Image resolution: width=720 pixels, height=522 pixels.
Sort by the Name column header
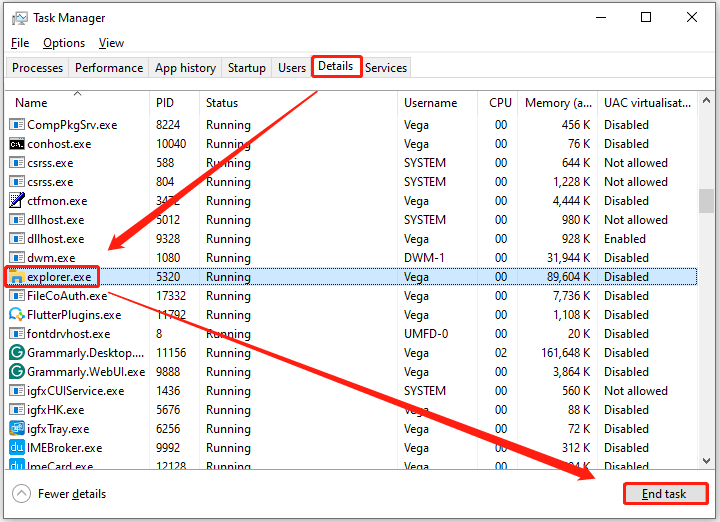click(x=77, y=103)
